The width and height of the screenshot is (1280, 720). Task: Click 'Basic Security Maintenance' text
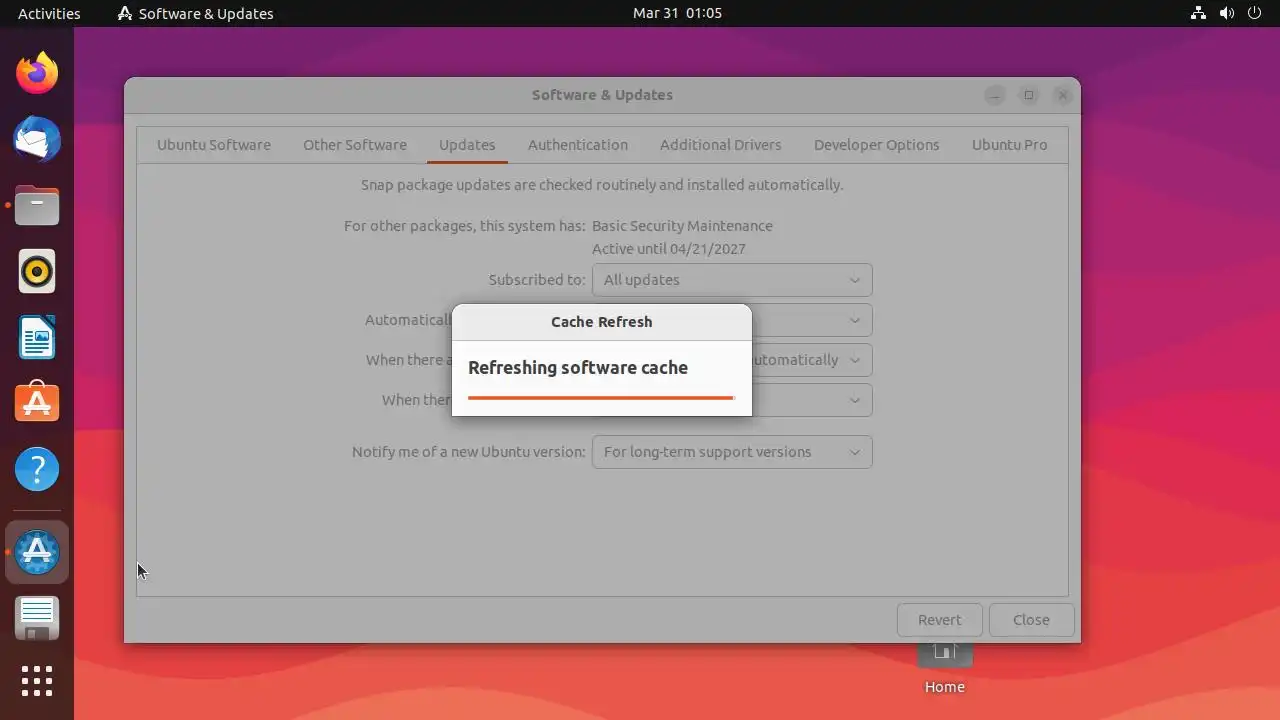(682, 226)
